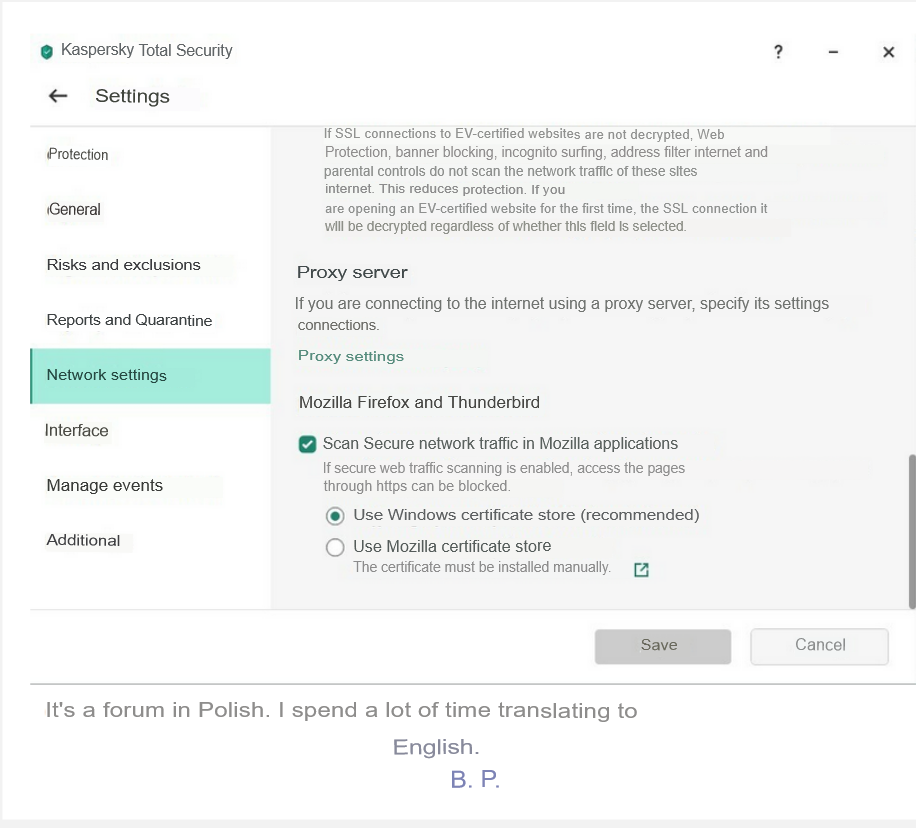Open the Interface settings section
Image resolution: width=916 pixels, height=828 pixels.
[77, 431]
